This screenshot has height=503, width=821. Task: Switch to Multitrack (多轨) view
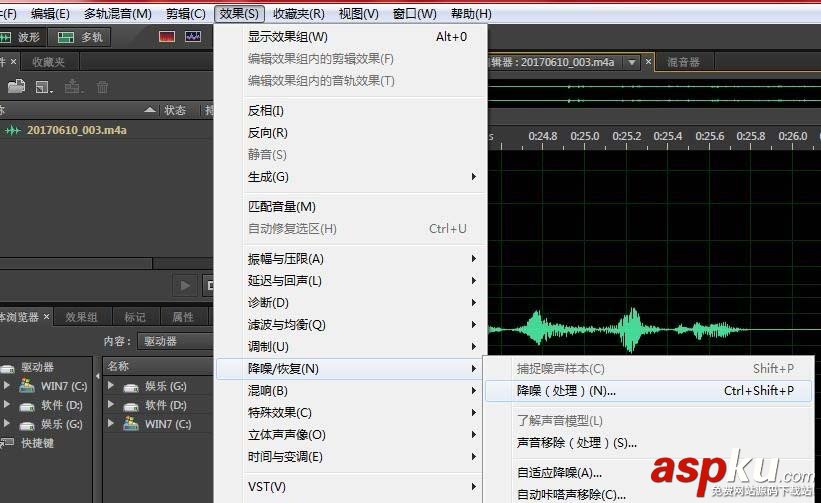tap(80, 37)
